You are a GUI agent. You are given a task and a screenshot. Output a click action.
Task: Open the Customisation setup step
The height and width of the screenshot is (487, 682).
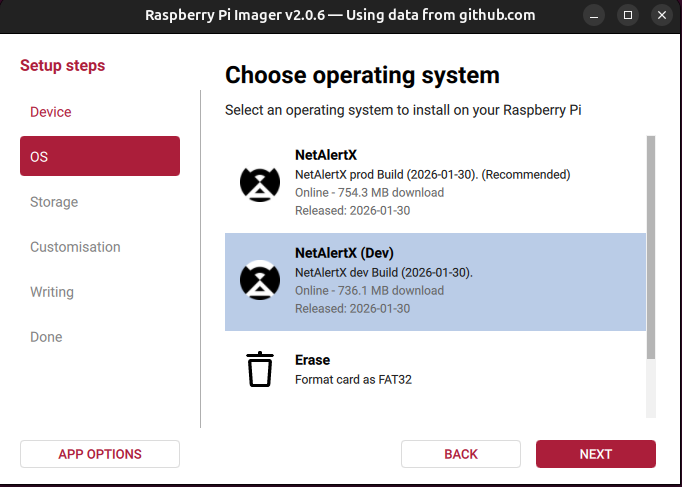point(75,247)
